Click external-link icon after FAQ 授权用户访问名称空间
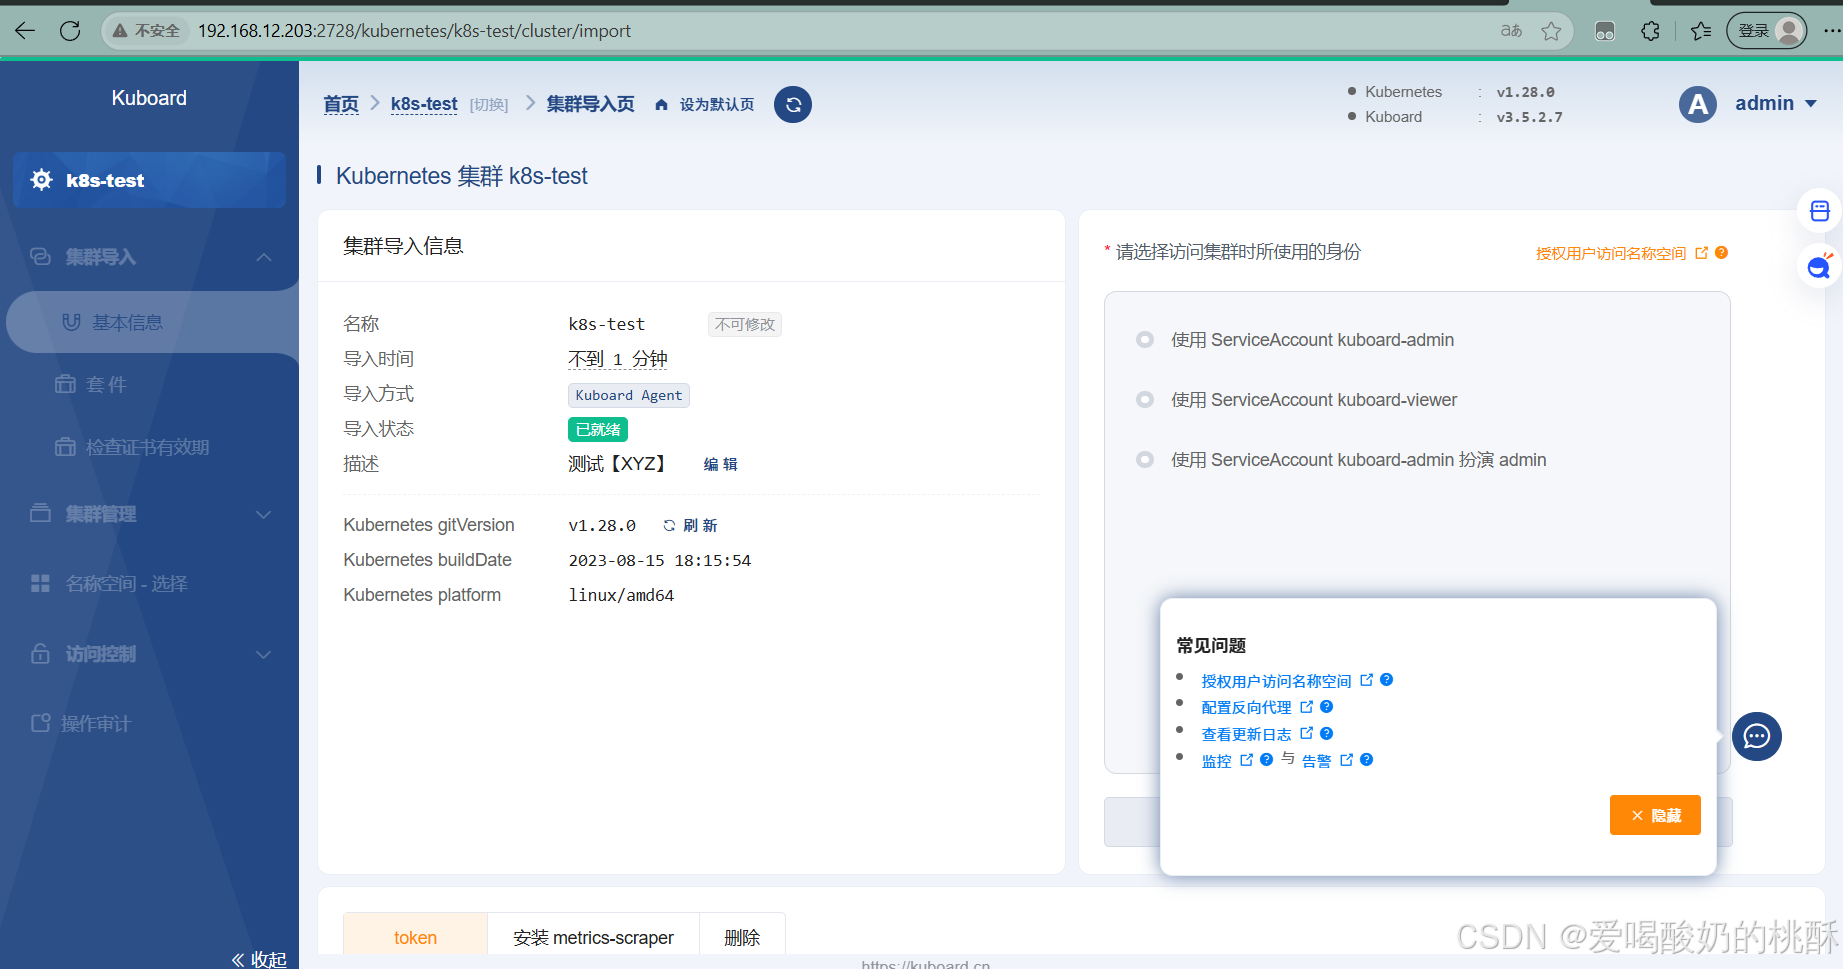The width and height of the screenshot is (1843, 969). 1367,680
